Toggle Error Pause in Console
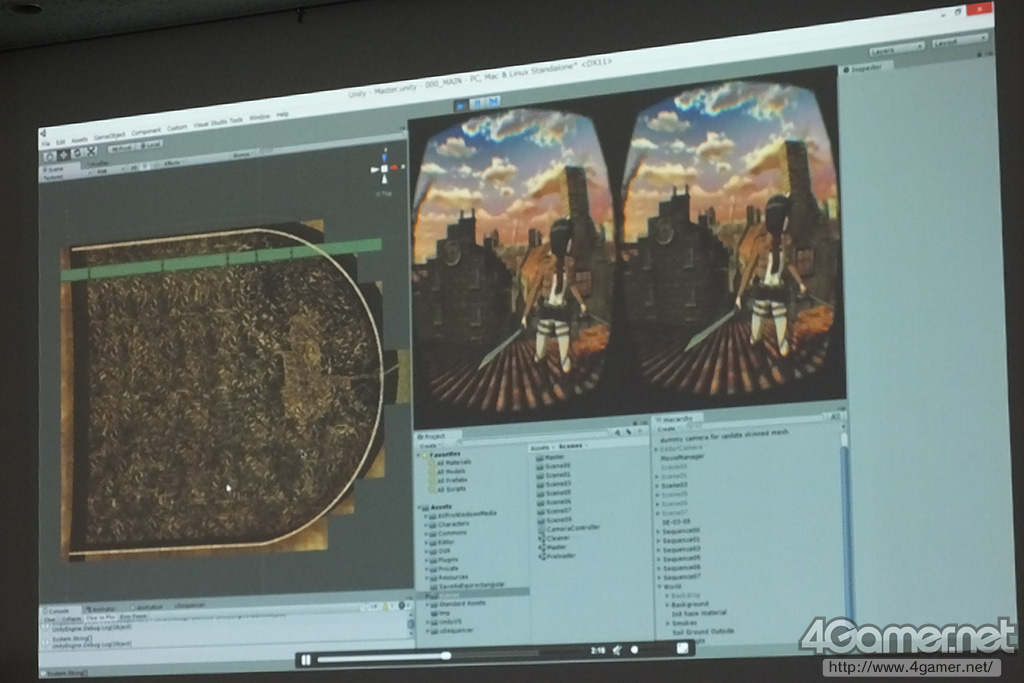 click(x=133, y=616)
